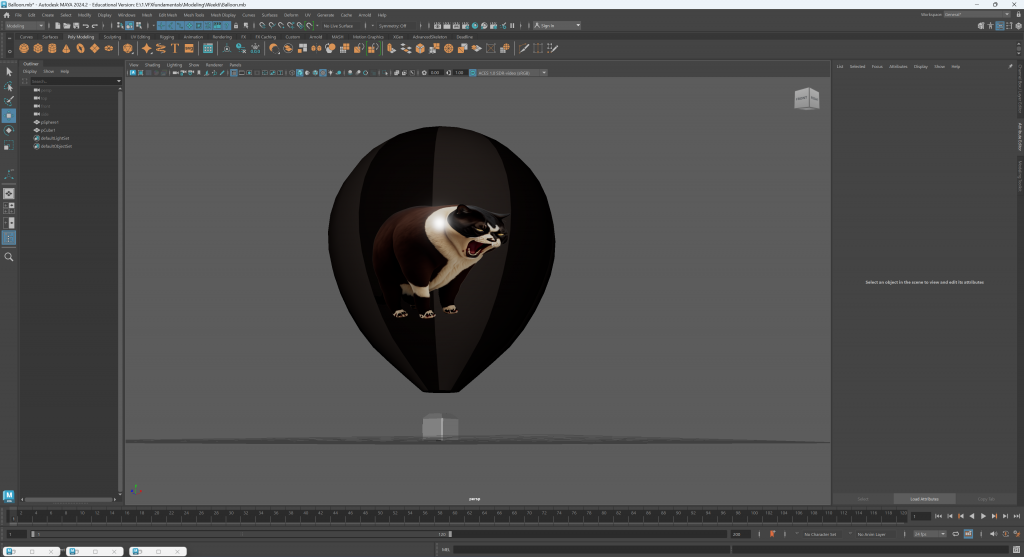
Task: Click the pin icon in Attribute Editor
Action: pyautogui.click(x=1010, y=66)
